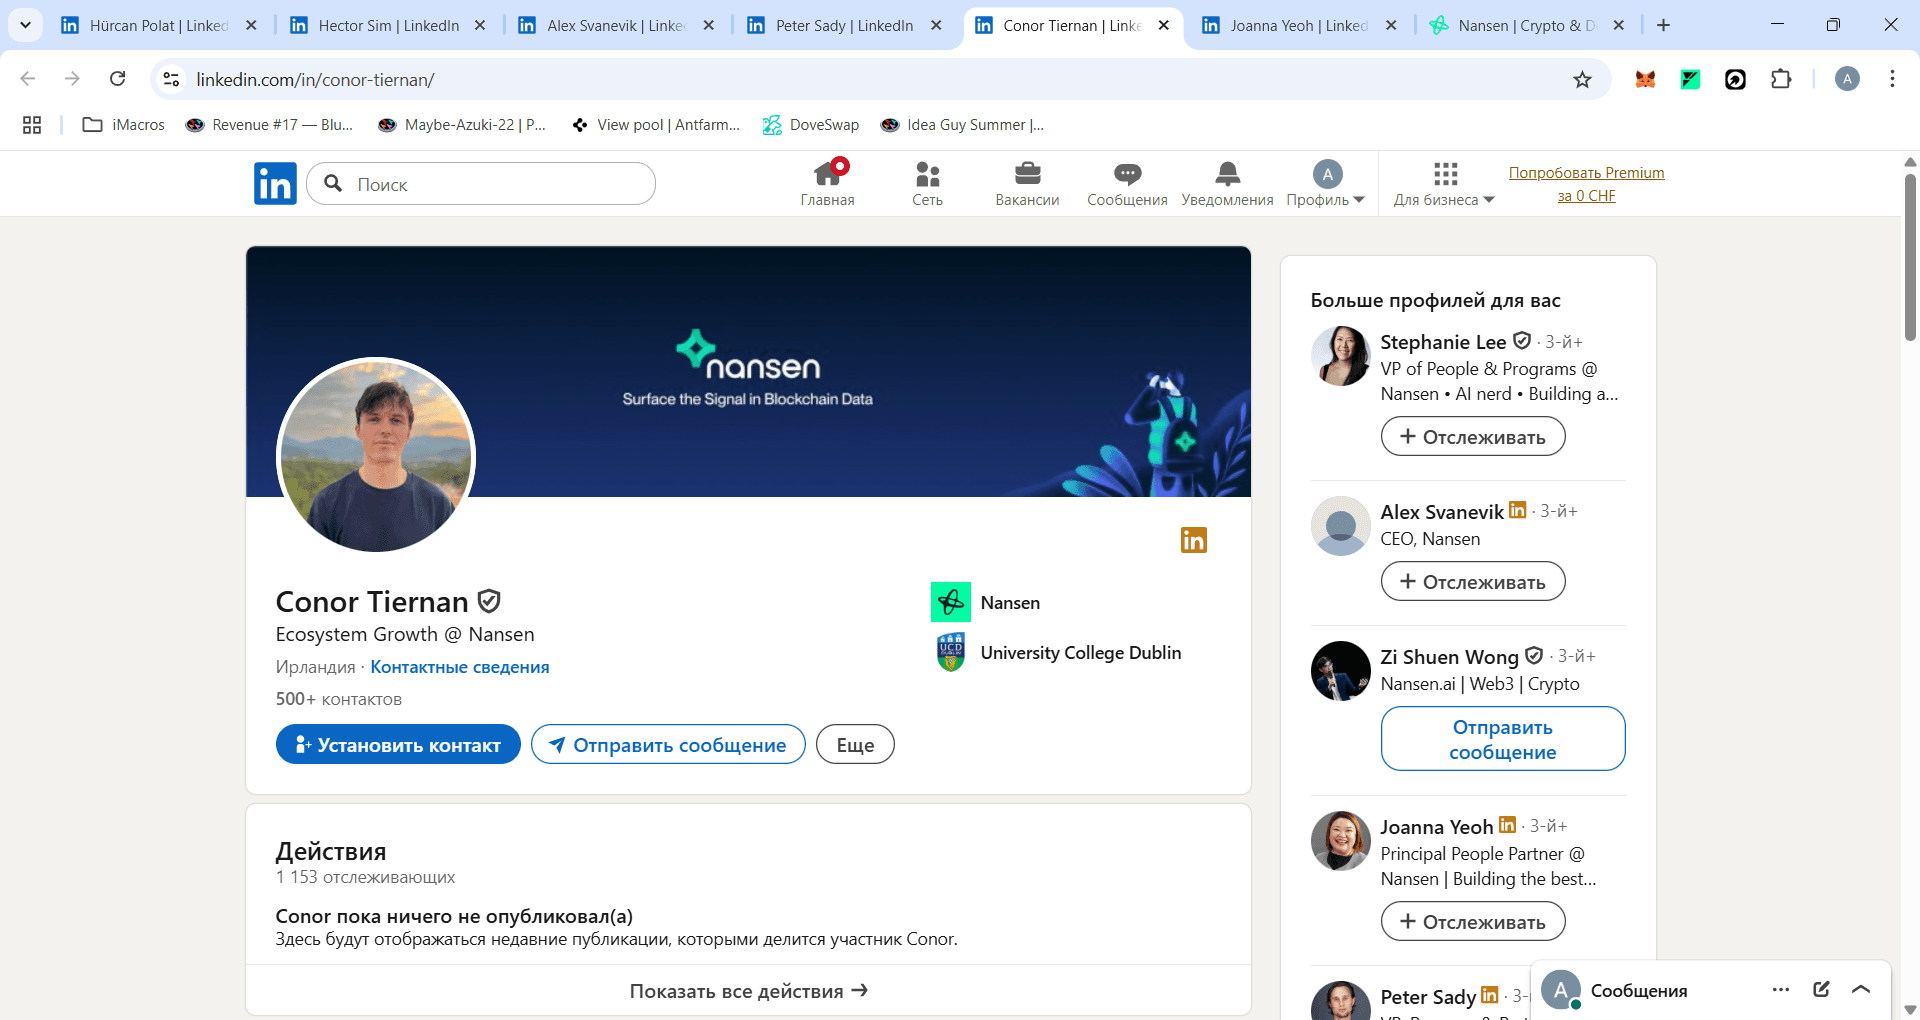Screen dimensions: 1920x1020
Task: Click the Поиск search field
Action: 481,184
